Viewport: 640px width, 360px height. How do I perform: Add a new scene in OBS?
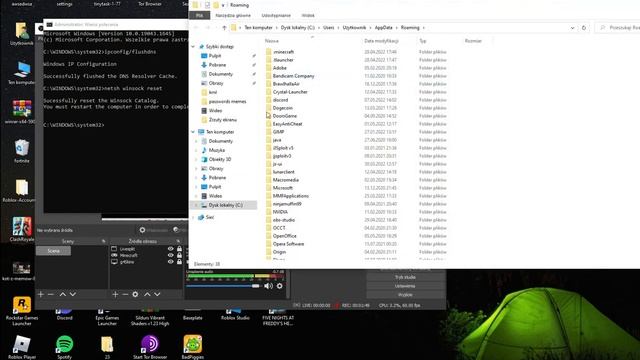pyautogui.click(x=40, y=294)
